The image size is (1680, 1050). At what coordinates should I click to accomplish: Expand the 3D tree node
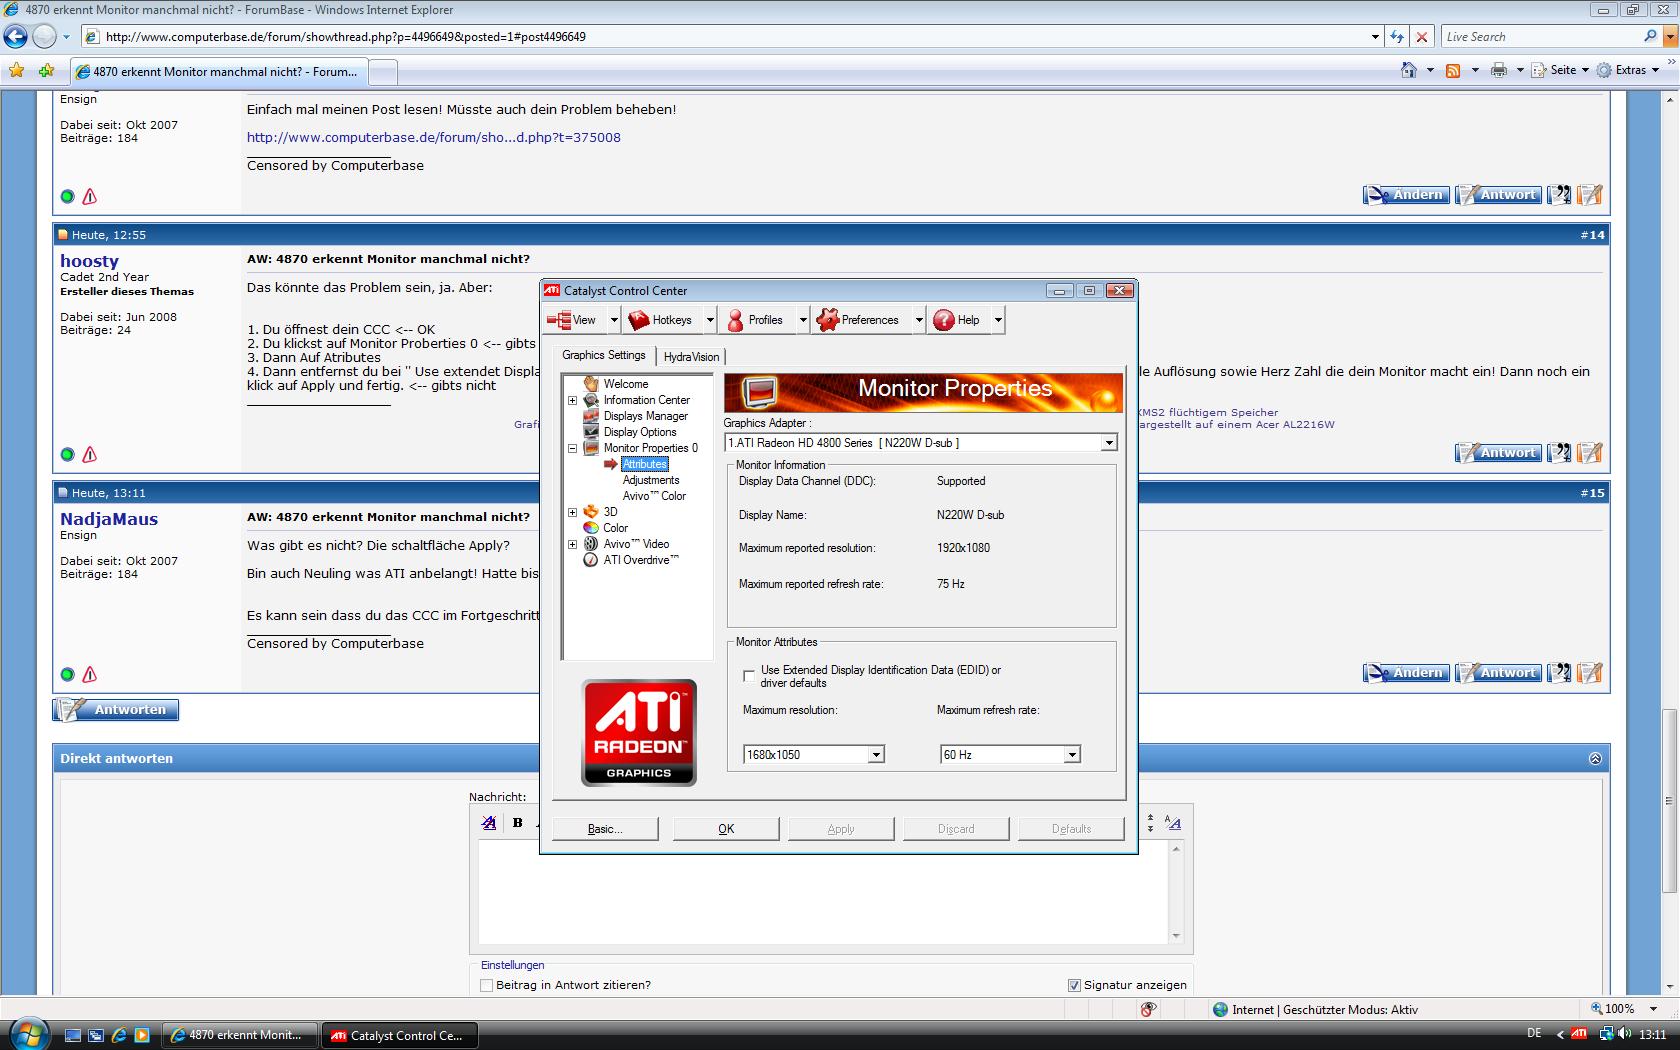[x=573, y=512]
